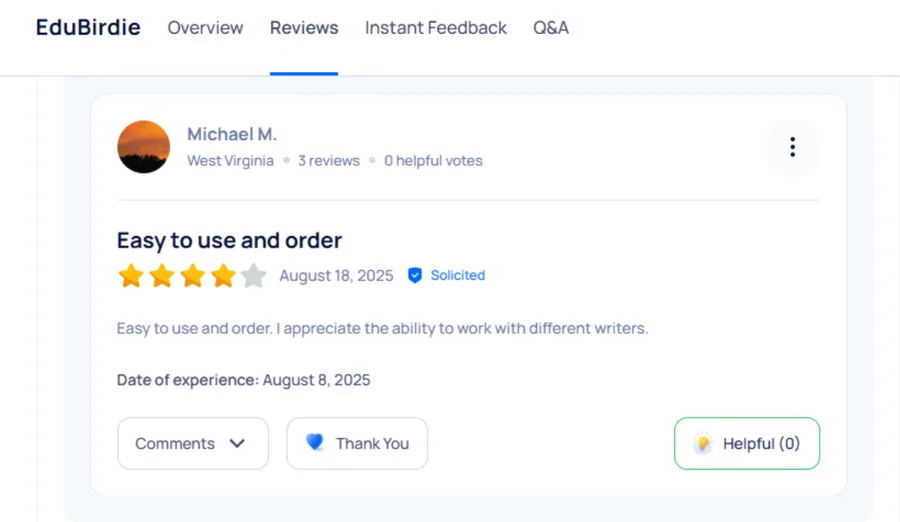This screenshot has width=900, height=522.
Task: Mark the review as Helpful
Action: 747,443
